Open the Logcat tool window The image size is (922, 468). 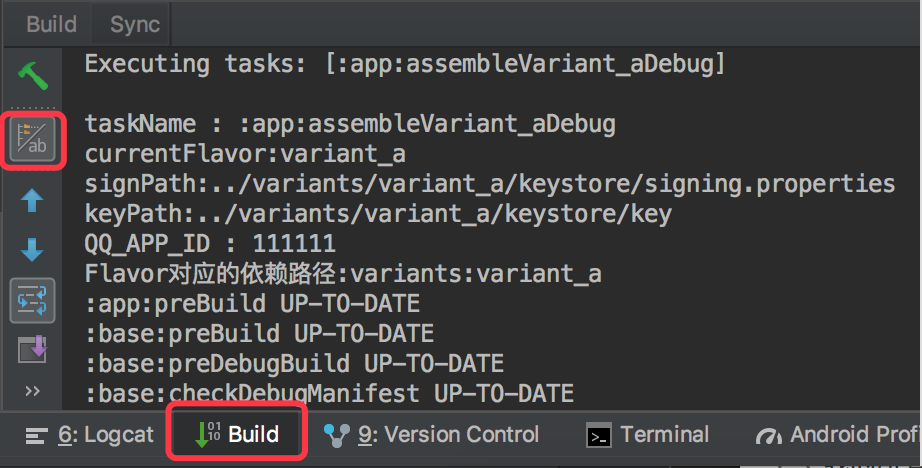click(x=90, y=435)
